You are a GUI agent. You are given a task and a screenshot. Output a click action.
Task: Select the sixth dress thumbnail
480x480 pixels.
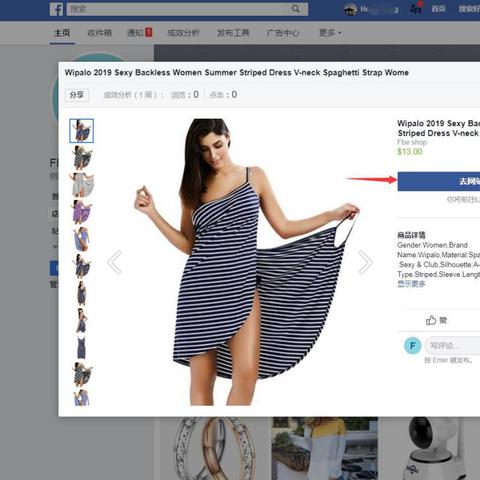click(x=82, y=266)
